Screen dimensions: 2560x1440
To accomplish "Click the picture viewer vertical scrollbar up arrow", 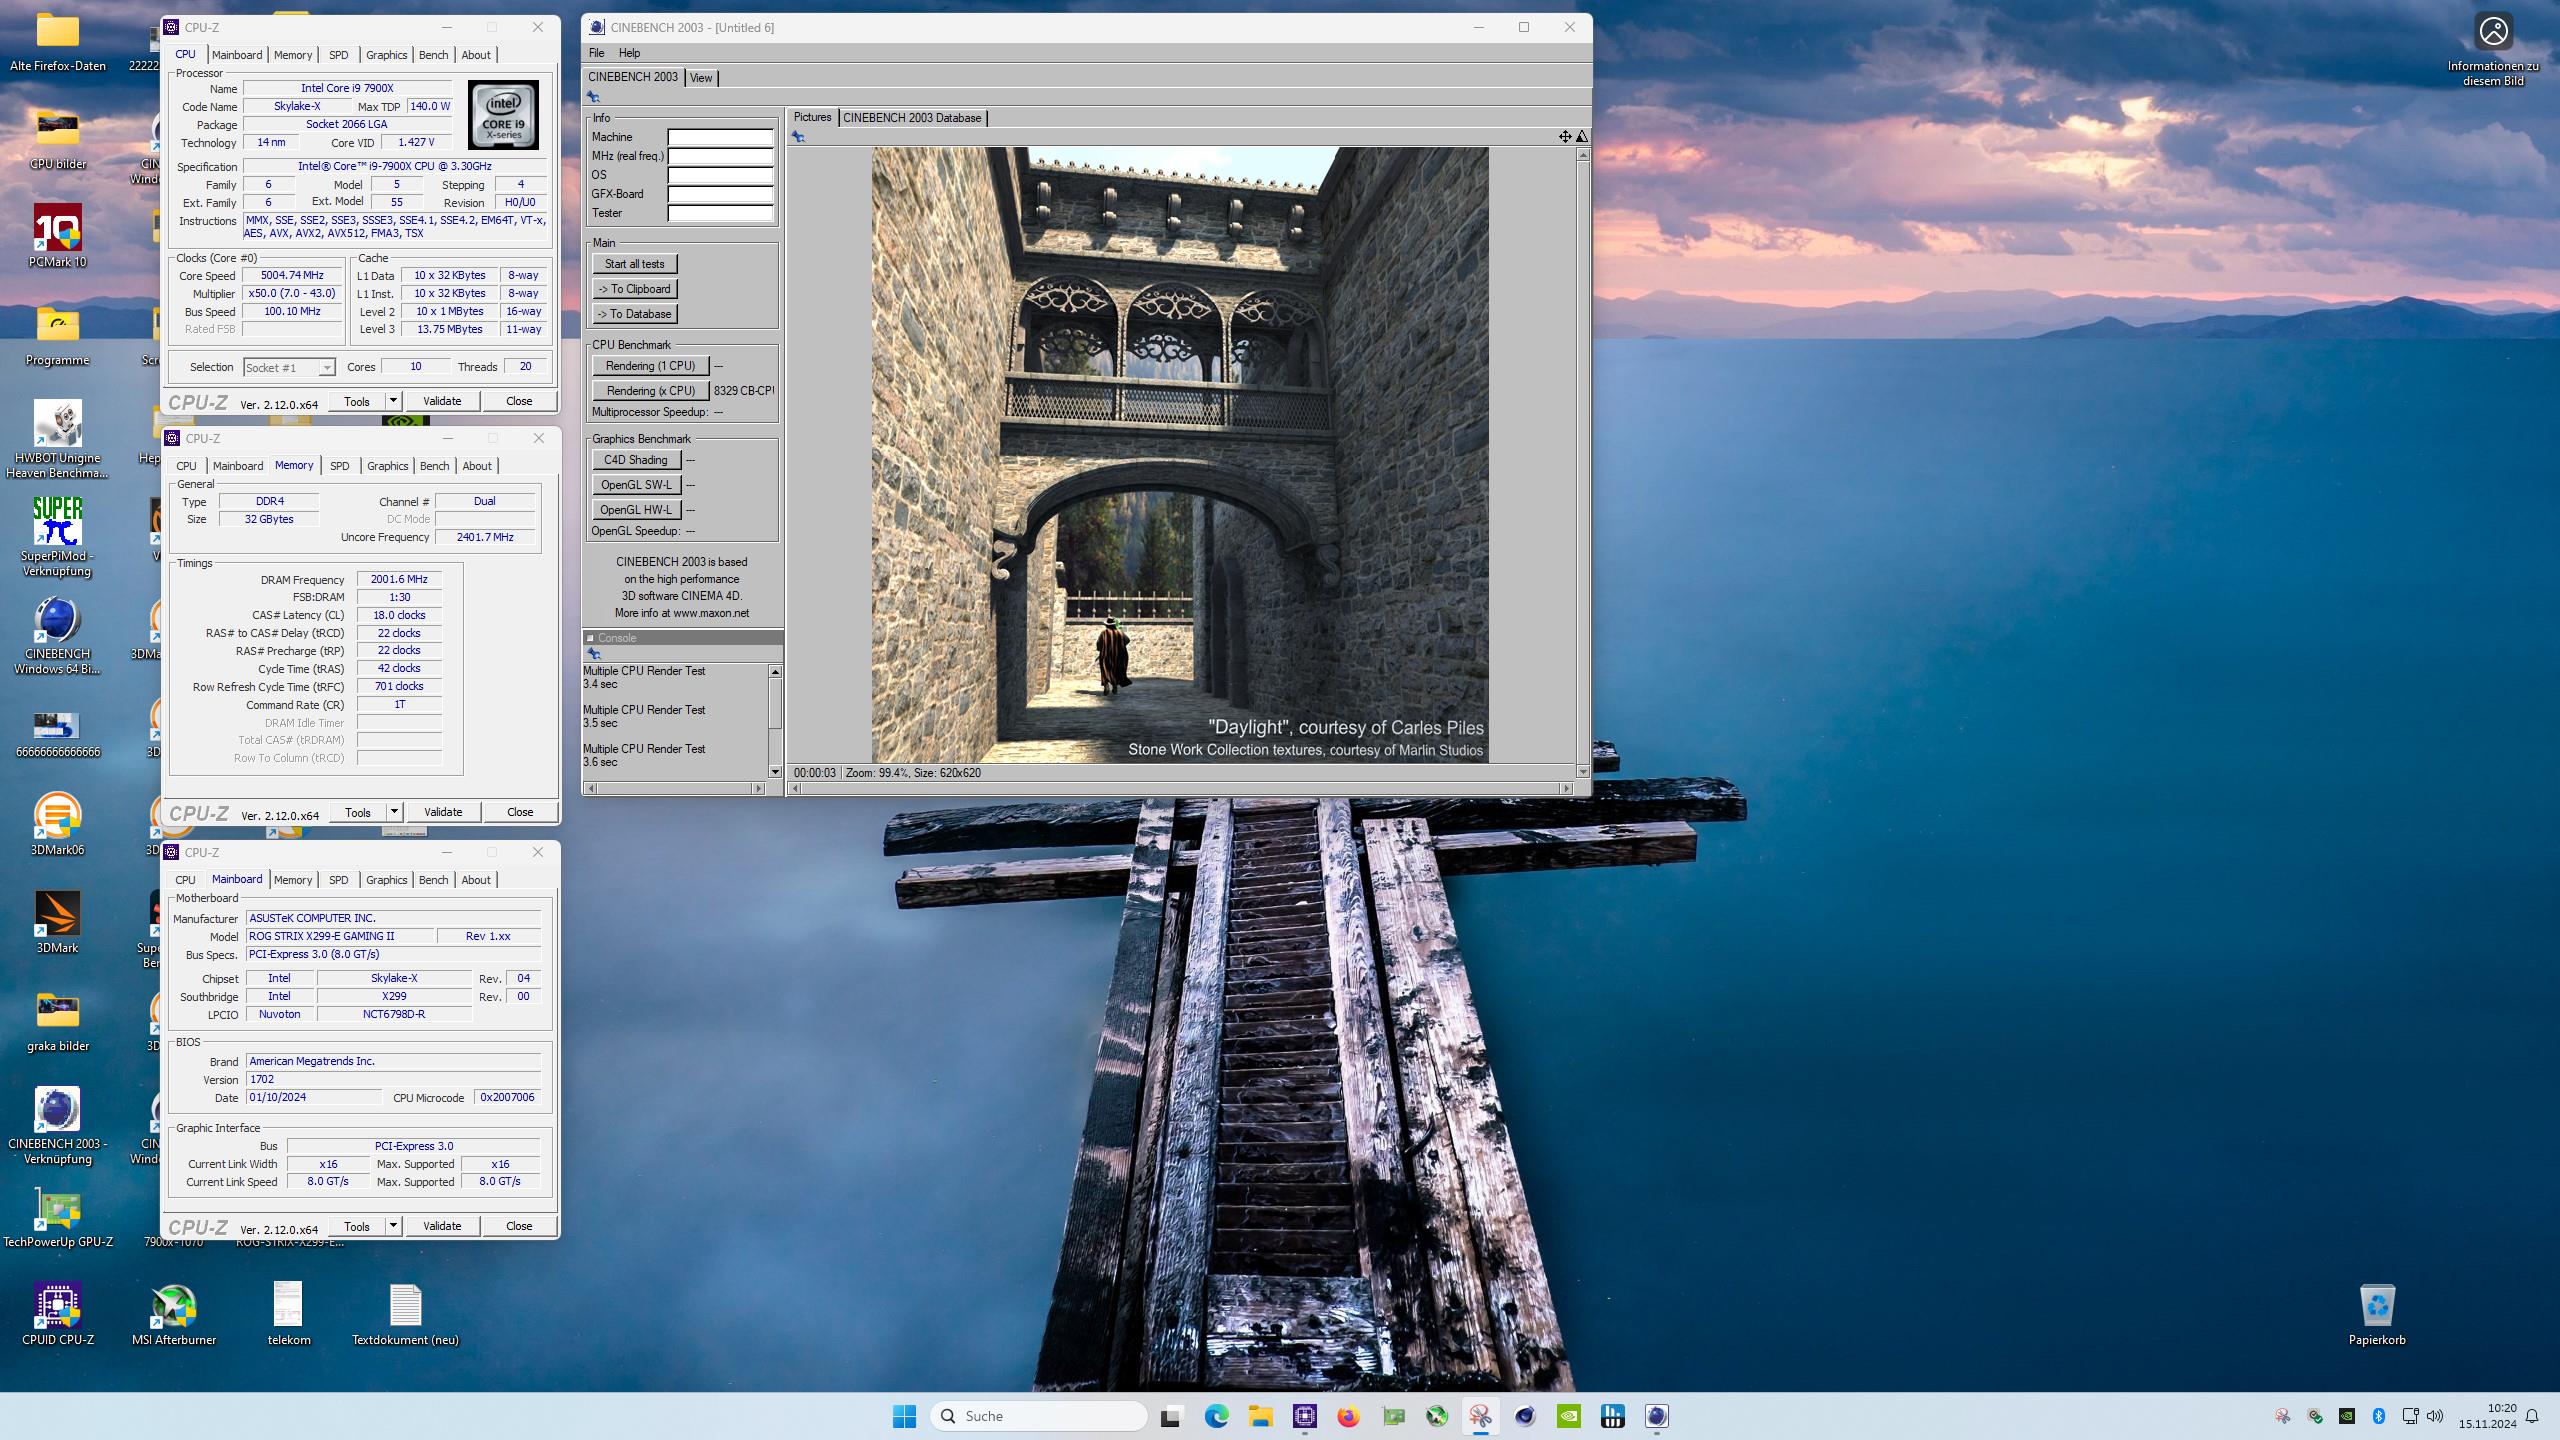I will [x=1582, y=154].
